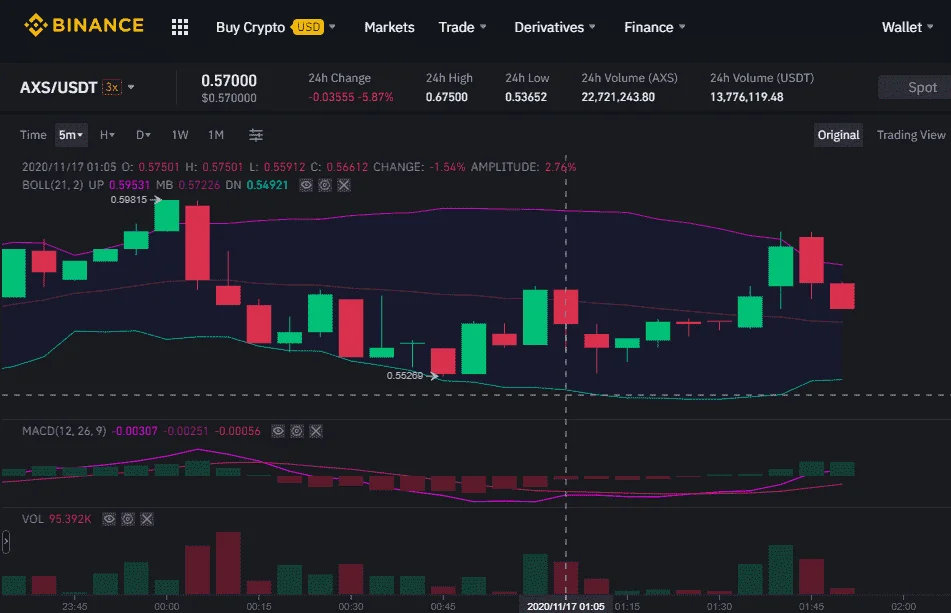Open the Wallet menu
The image size is (951, 613).
[x=907, y=27]
